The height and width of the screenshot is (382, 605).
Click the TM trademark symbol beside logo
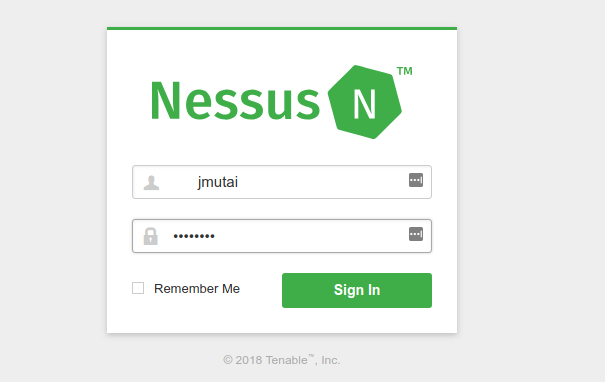[405, 71]
